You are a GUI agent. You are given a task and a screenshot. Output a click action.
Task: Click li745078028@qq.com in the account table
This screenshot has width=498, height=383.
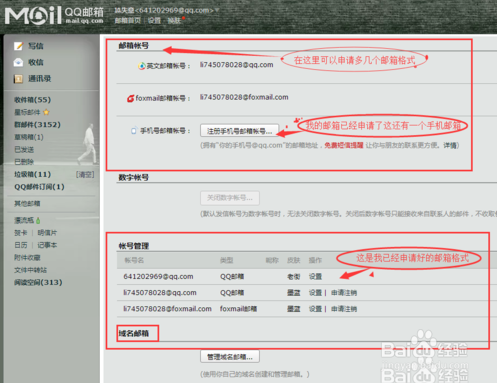160,293
